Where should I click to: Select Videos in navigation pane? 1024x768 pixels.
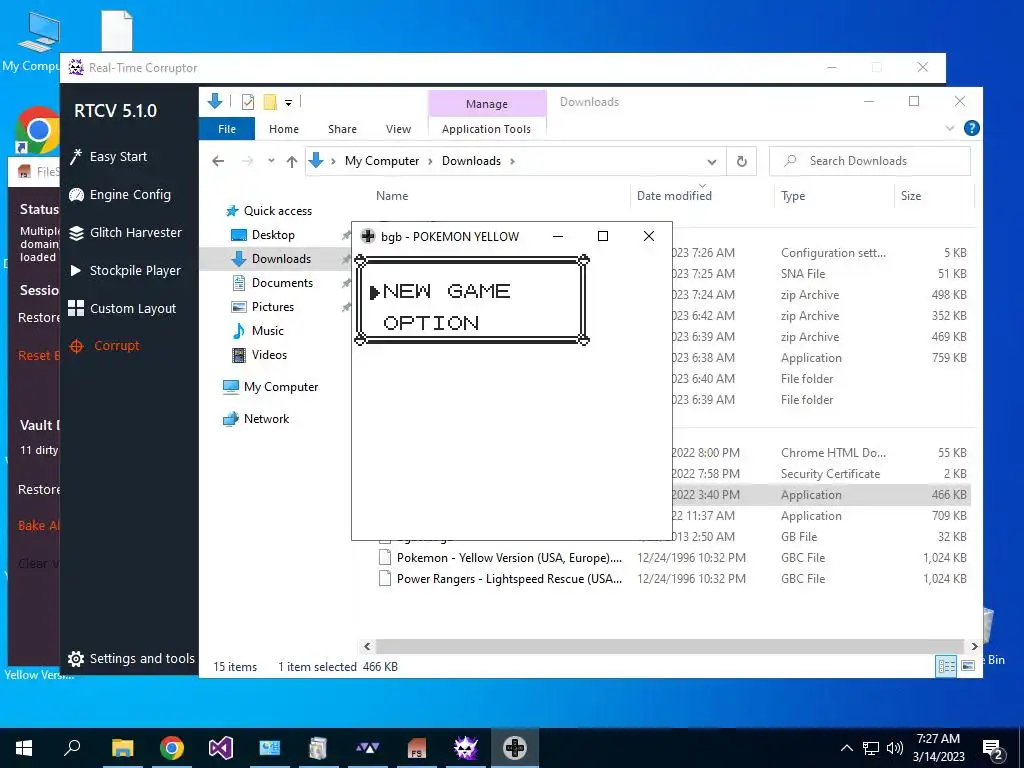point(260,355)
